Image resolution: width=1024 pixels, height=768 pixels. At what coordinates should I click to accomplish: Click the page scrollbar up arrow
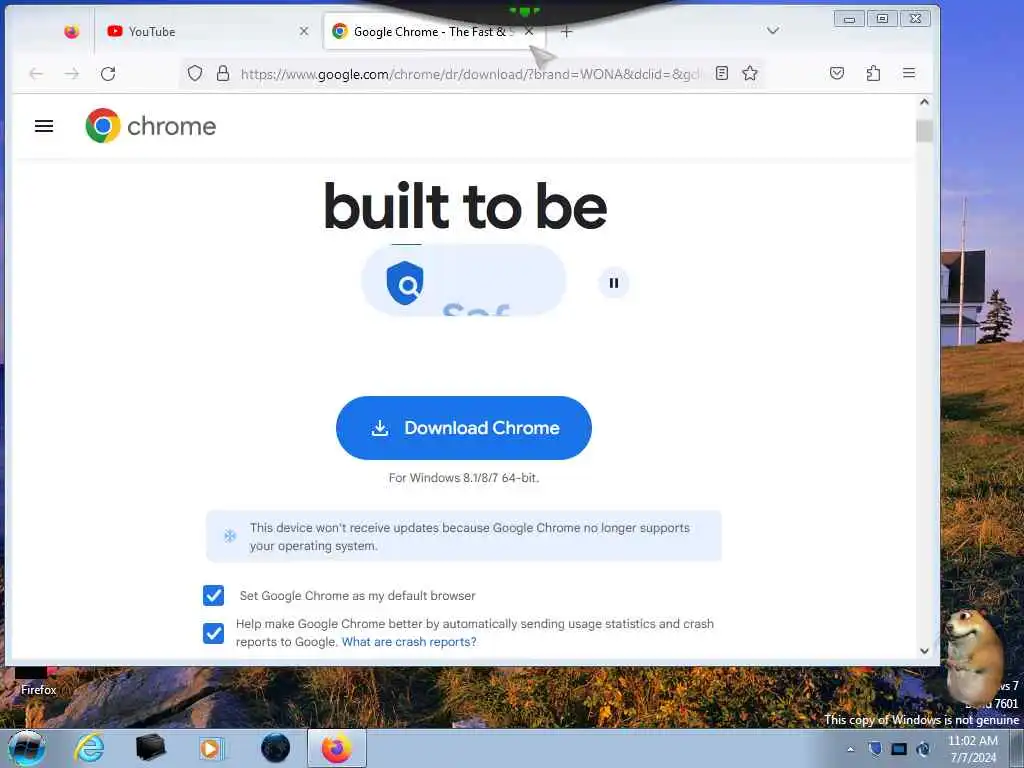(x=924, y=102)
